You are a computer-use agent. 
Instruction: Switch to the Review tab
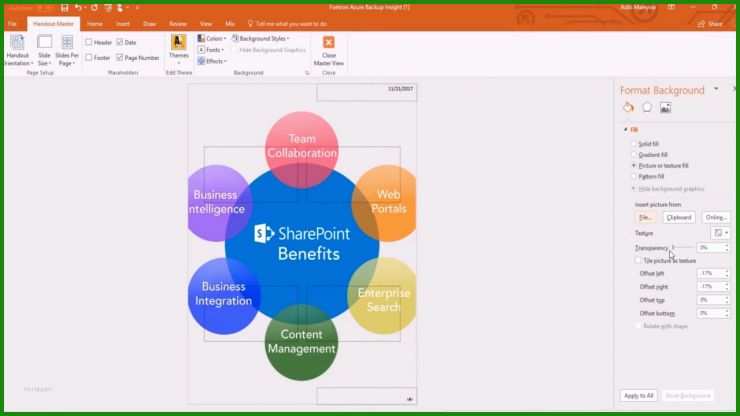pos(178,24)
